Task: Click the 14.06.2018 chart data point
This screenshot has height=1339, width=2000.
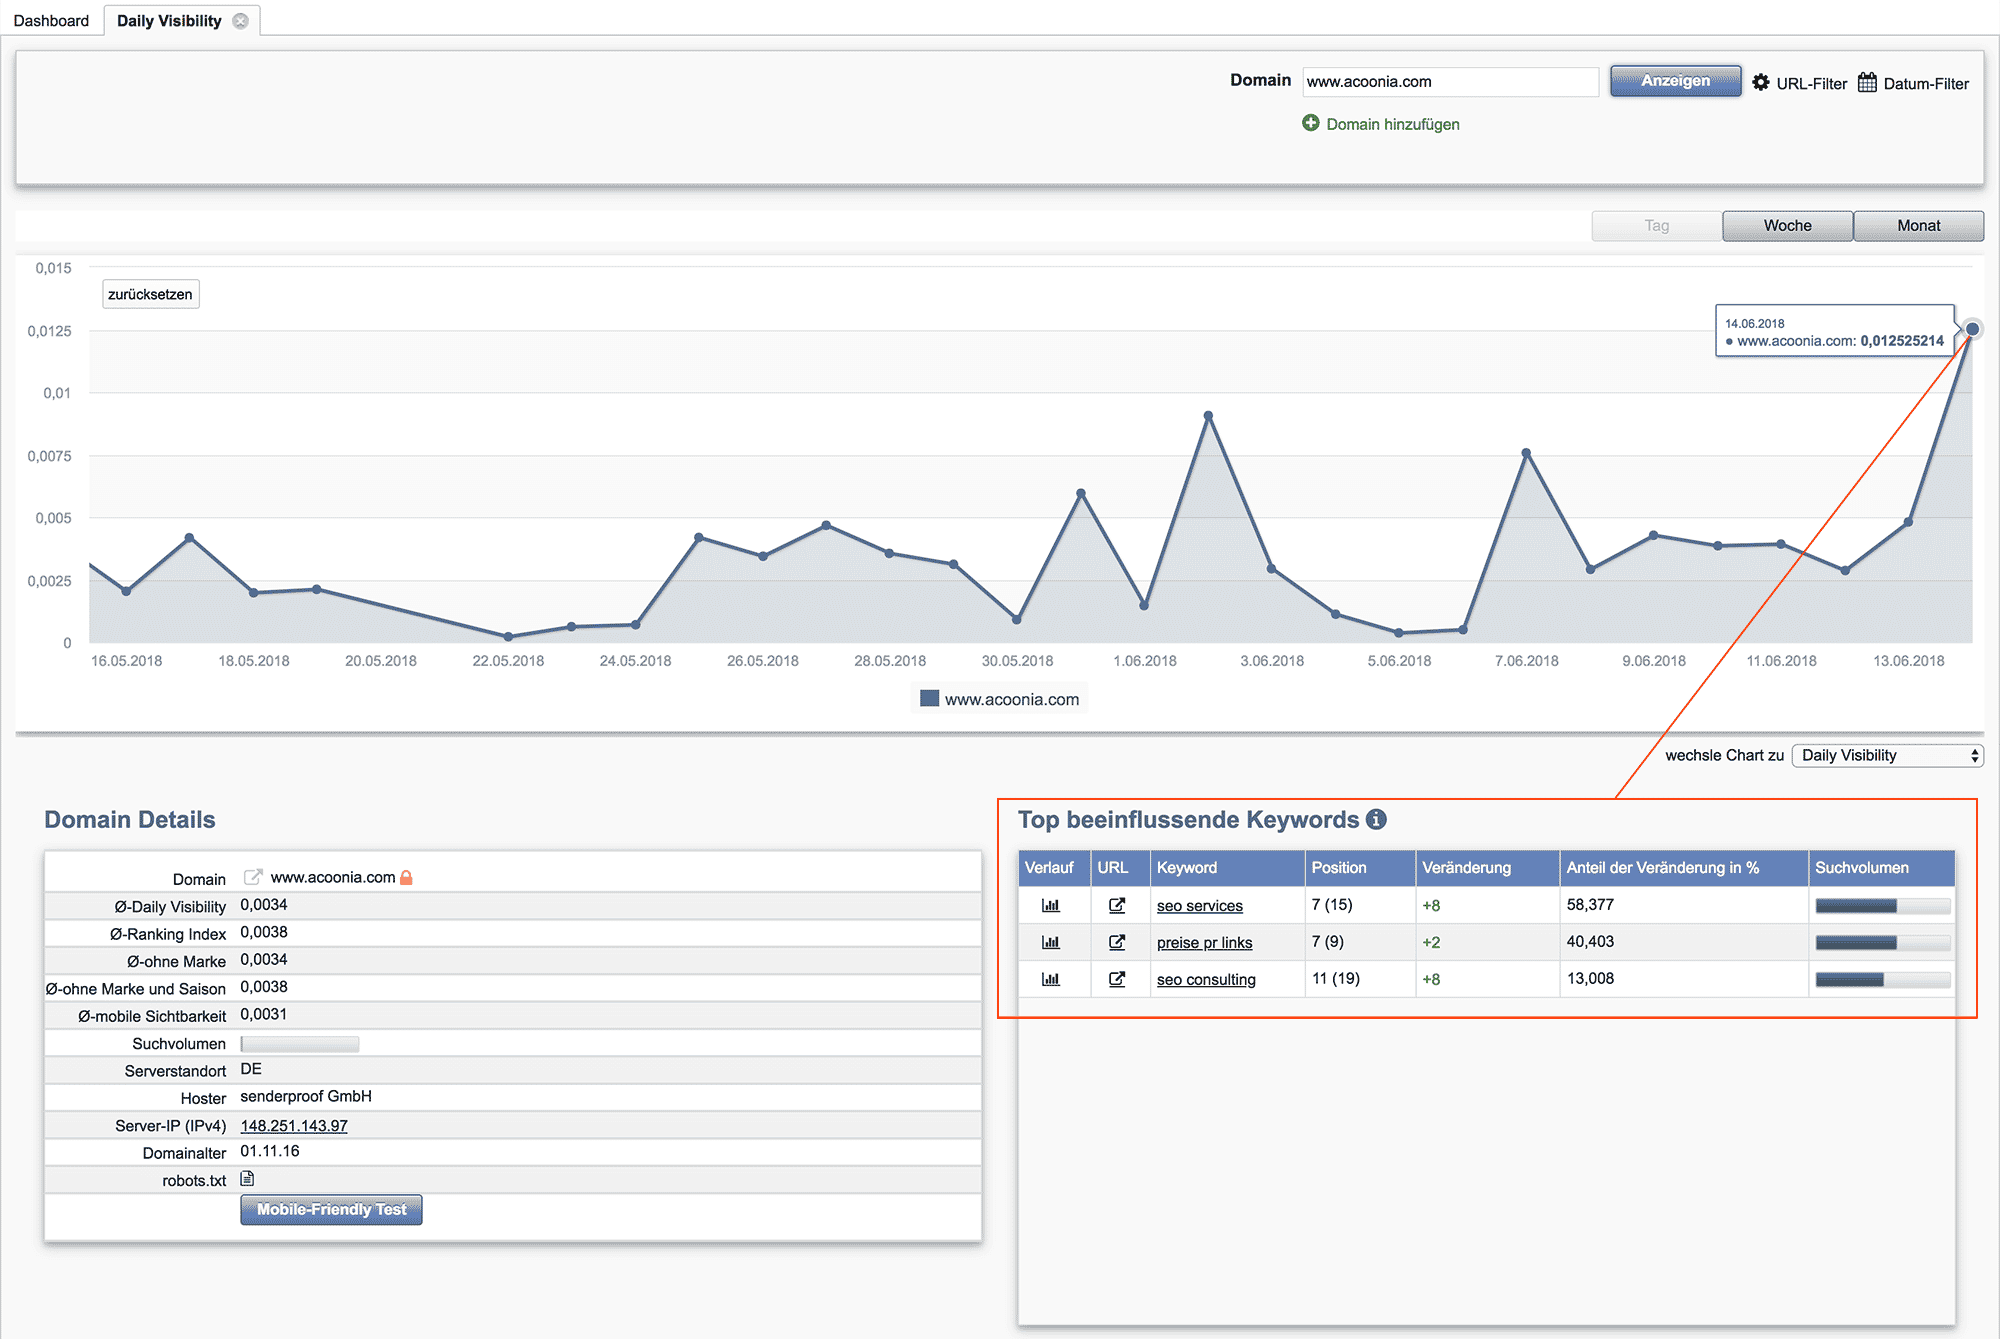Action: (1972, 328)
